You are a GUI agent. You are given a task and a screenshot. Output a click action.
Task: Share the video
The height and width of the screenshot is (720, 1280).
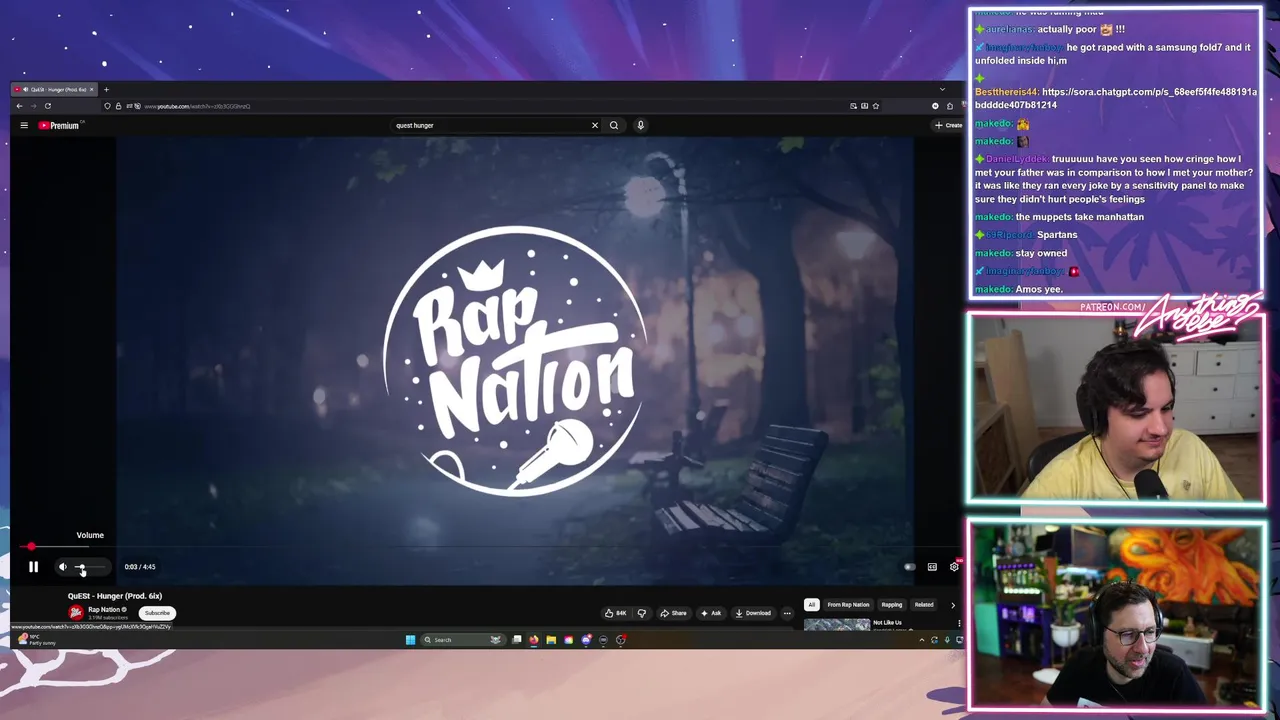pyautogui.click(x=673, y=613)
